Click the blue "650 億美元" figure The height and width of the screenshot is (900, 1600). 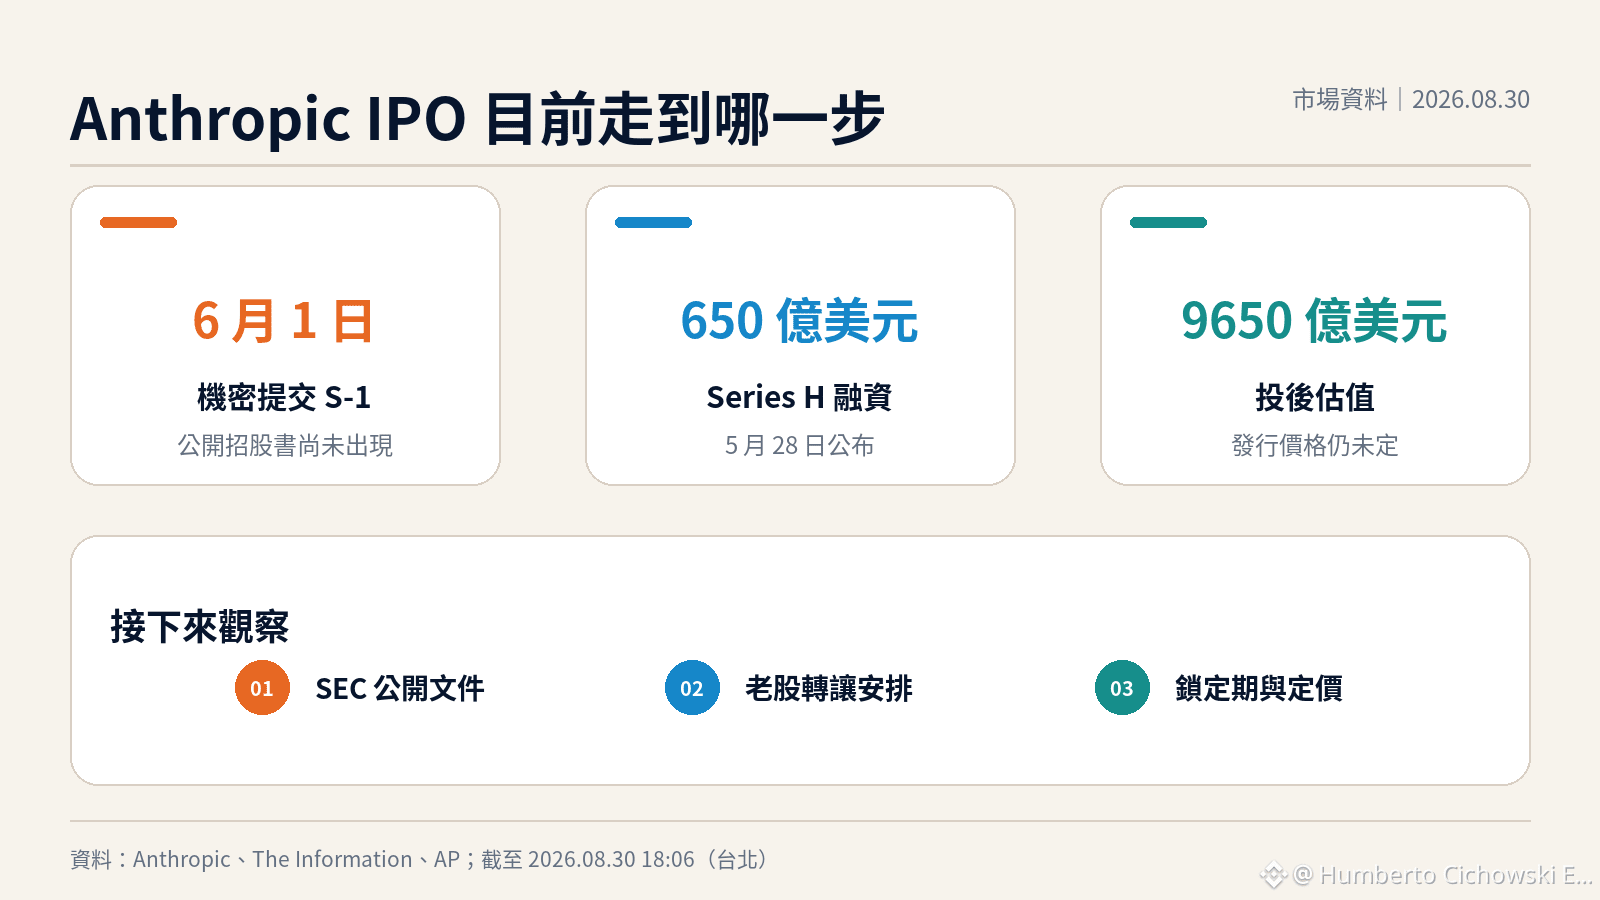800,321
